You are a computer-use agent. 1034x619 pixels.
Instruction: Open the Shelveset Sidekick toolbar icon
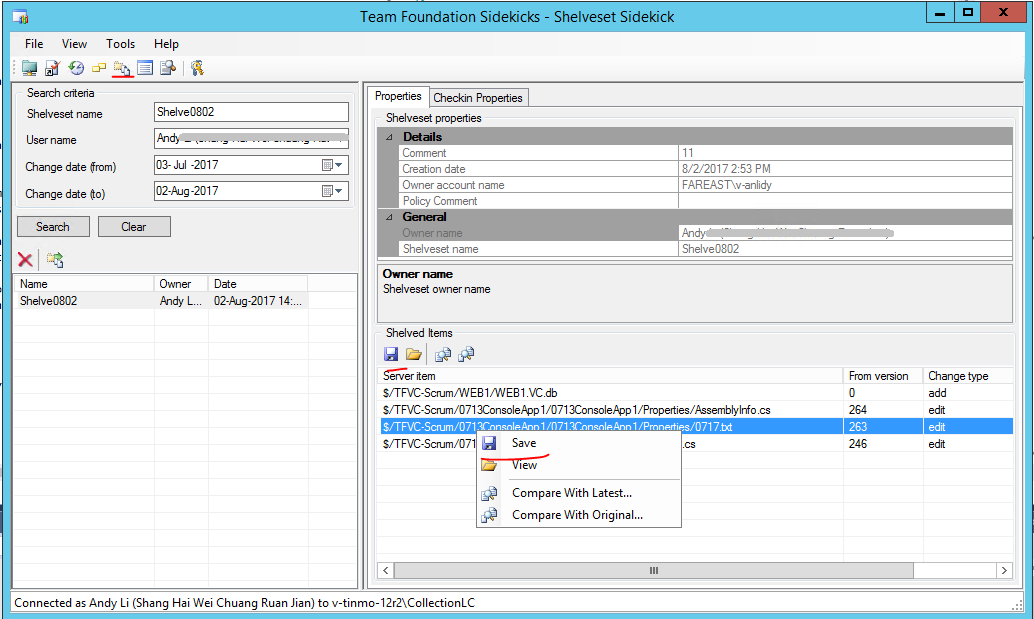point(122,68)
